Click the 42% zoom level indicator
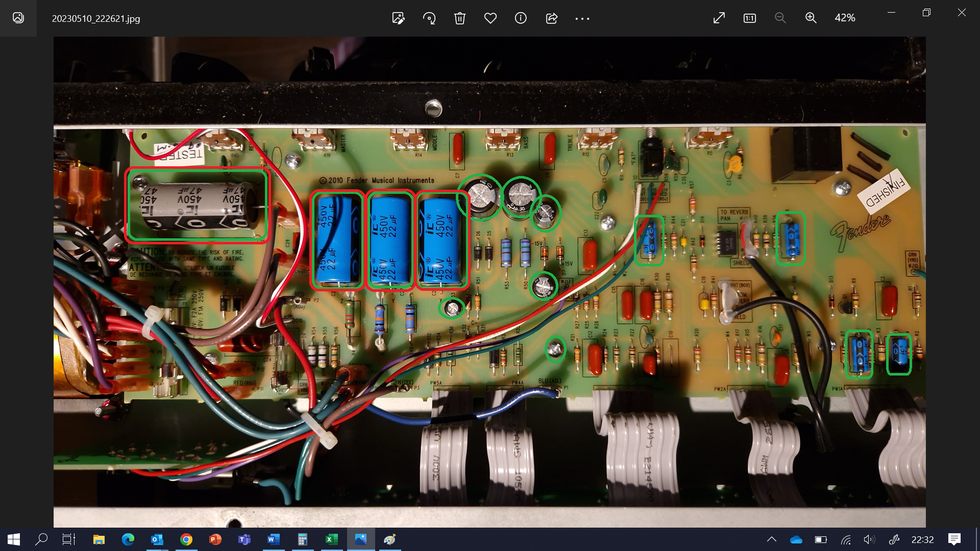Screen dimensions: 980x551 (845, 18)
